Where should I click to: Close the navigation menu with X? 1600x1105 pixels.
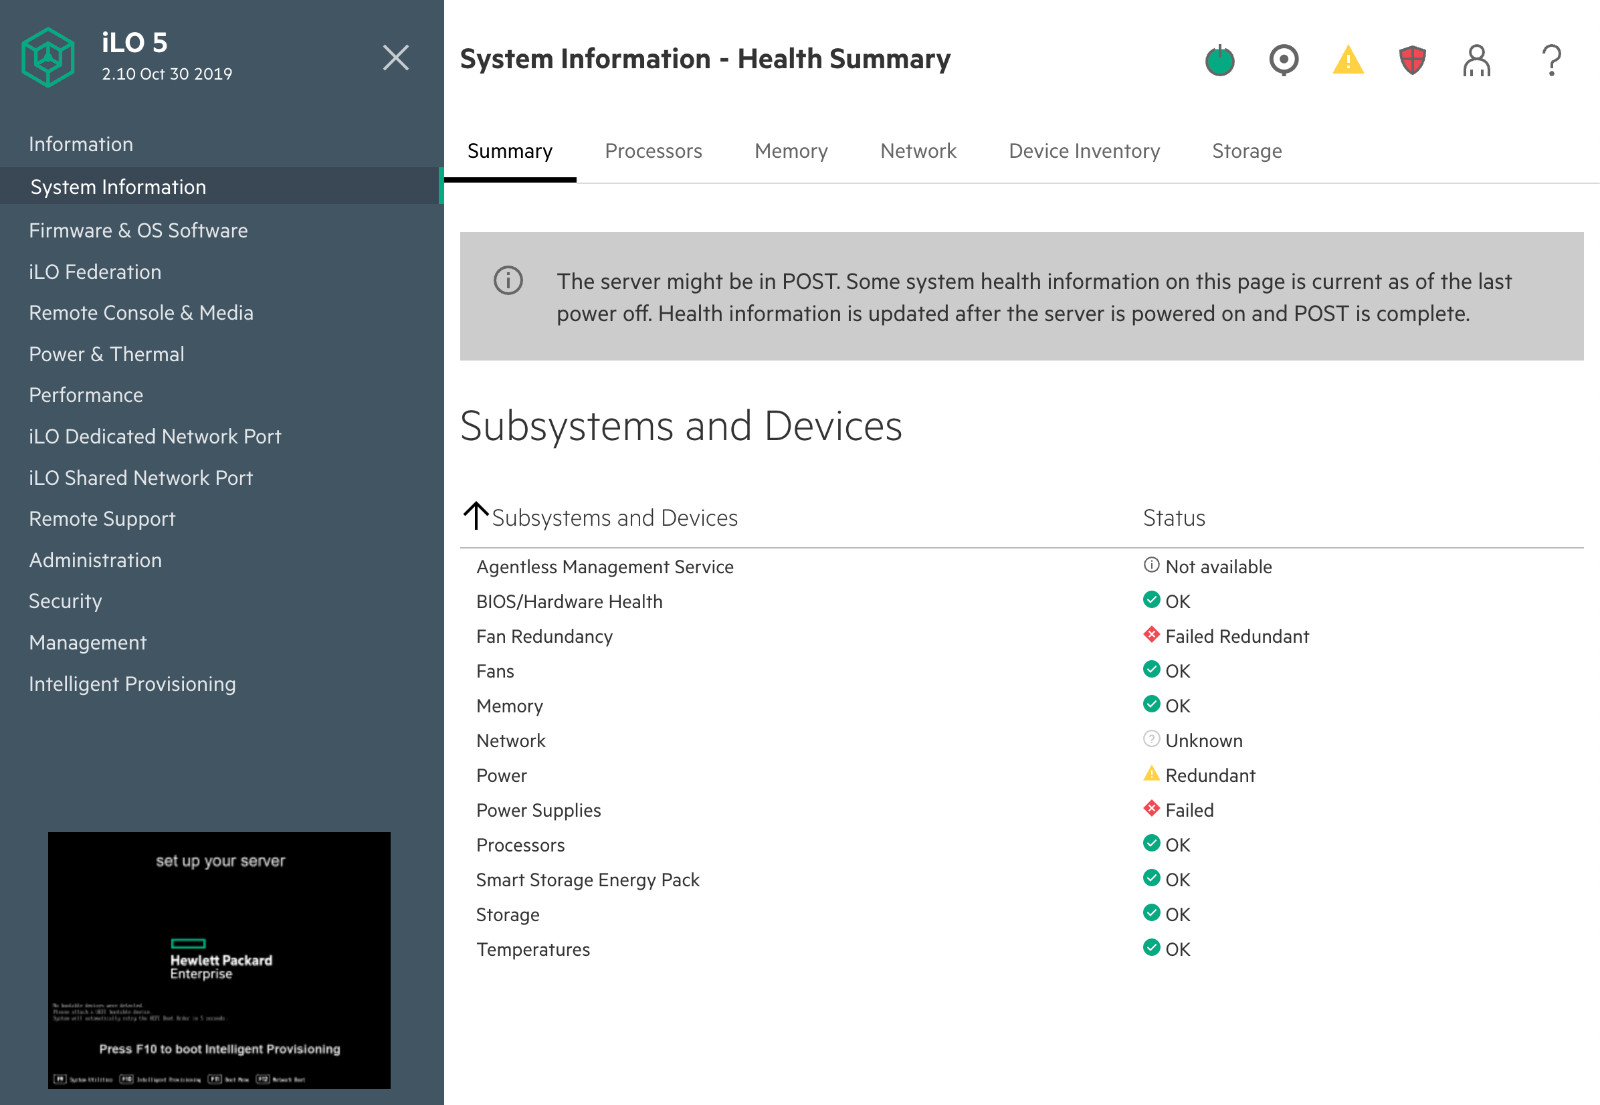click(396, 57)
